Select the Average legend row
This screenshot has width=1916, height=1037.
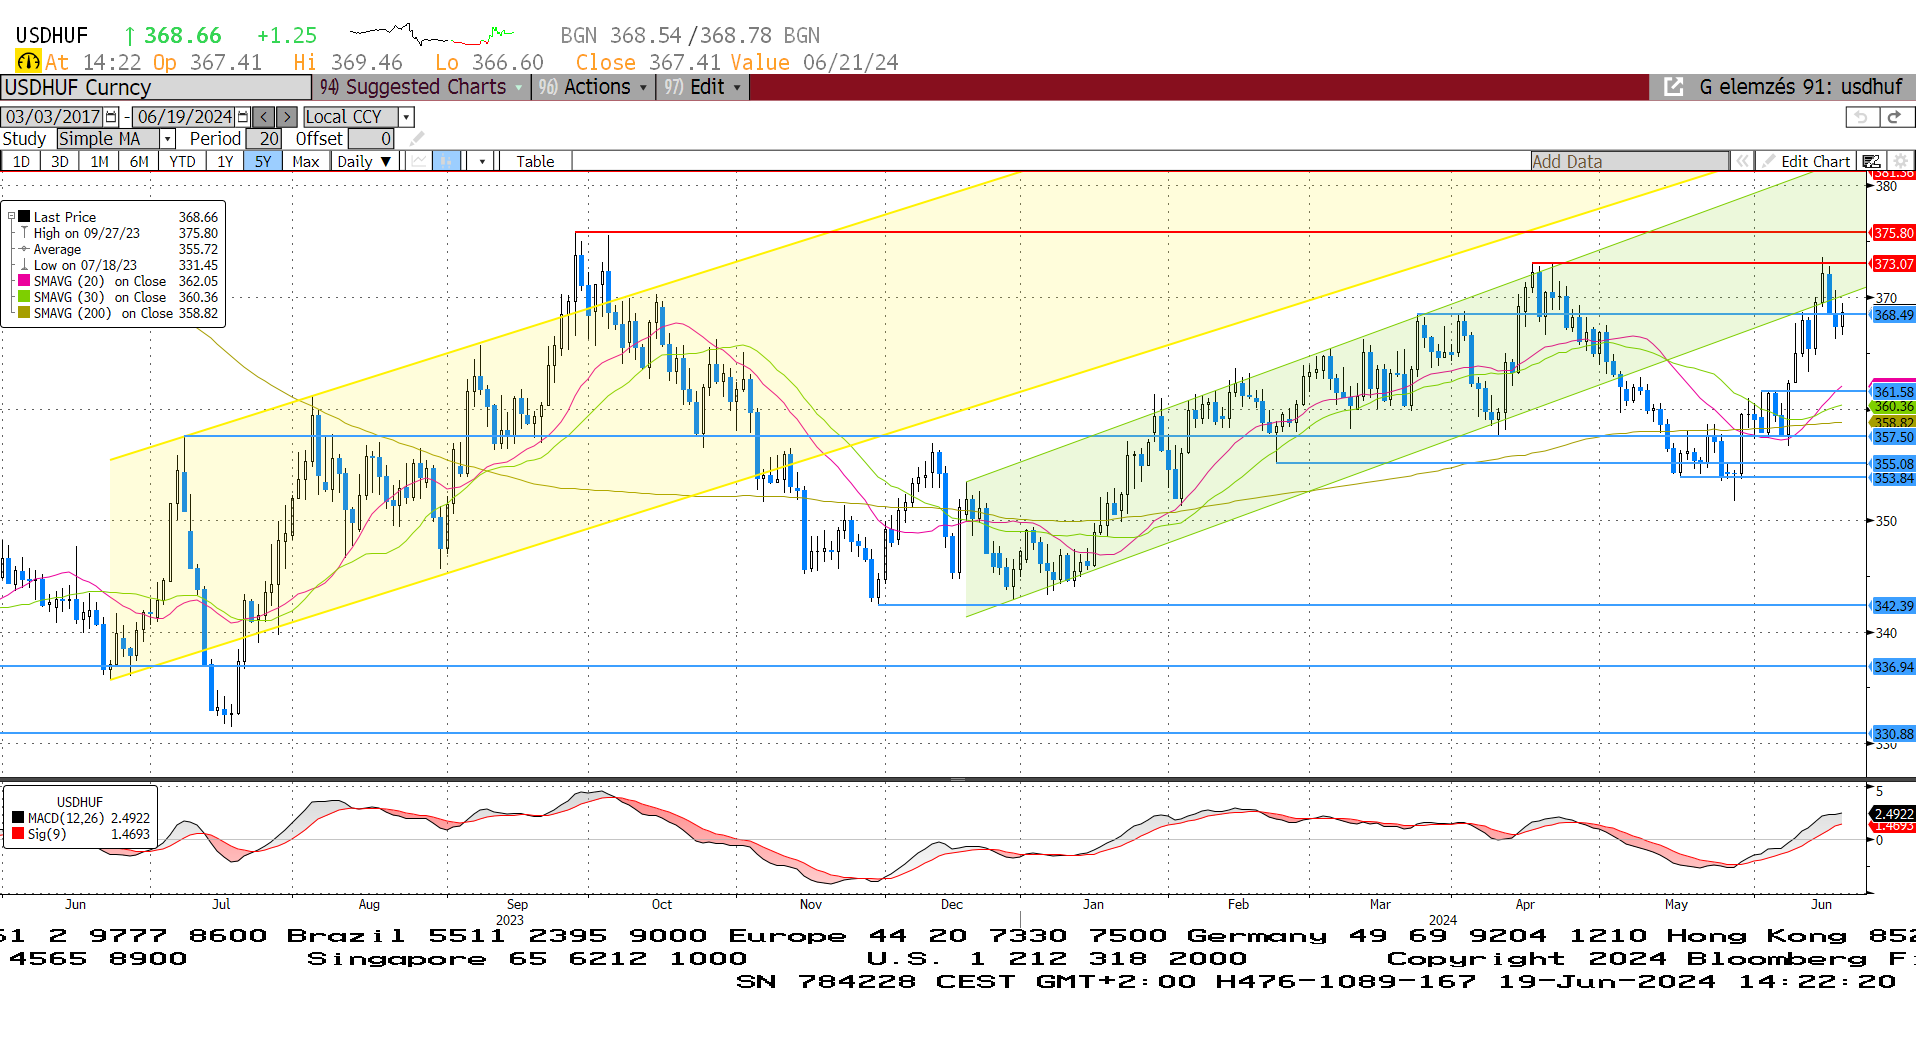(x=118, y=249)
